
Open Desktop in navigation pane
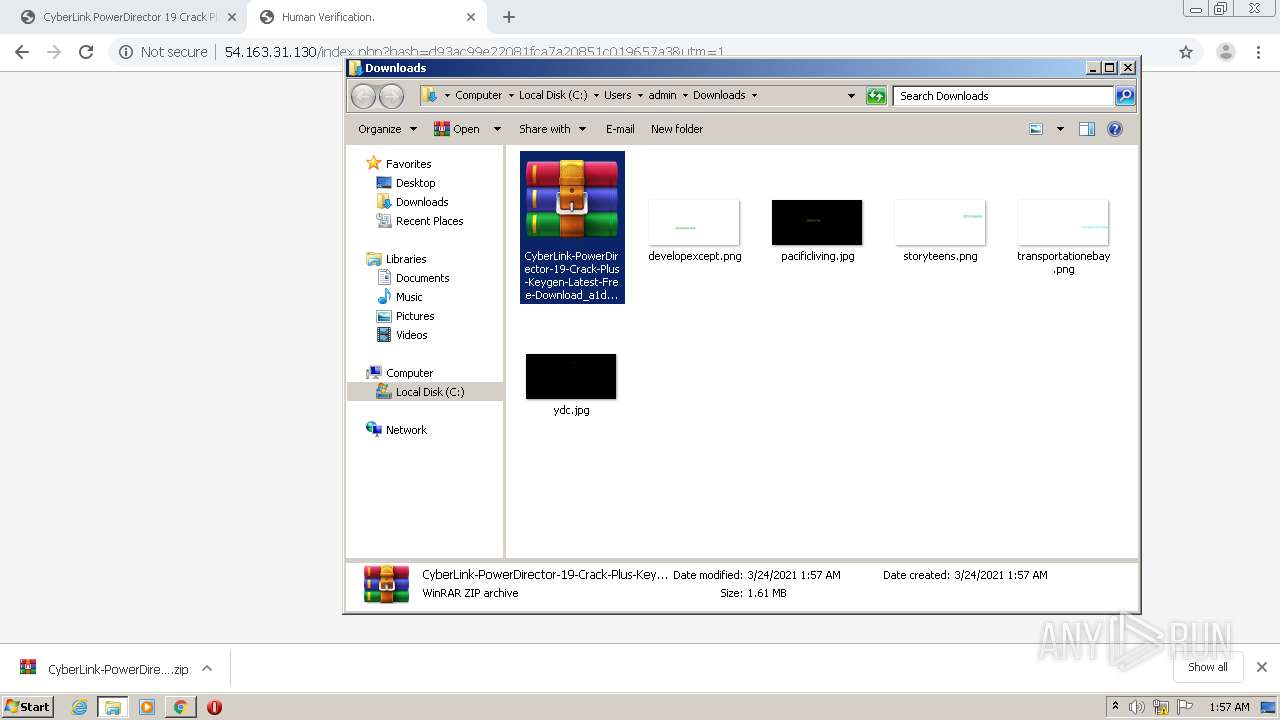(x=415, y=183)
